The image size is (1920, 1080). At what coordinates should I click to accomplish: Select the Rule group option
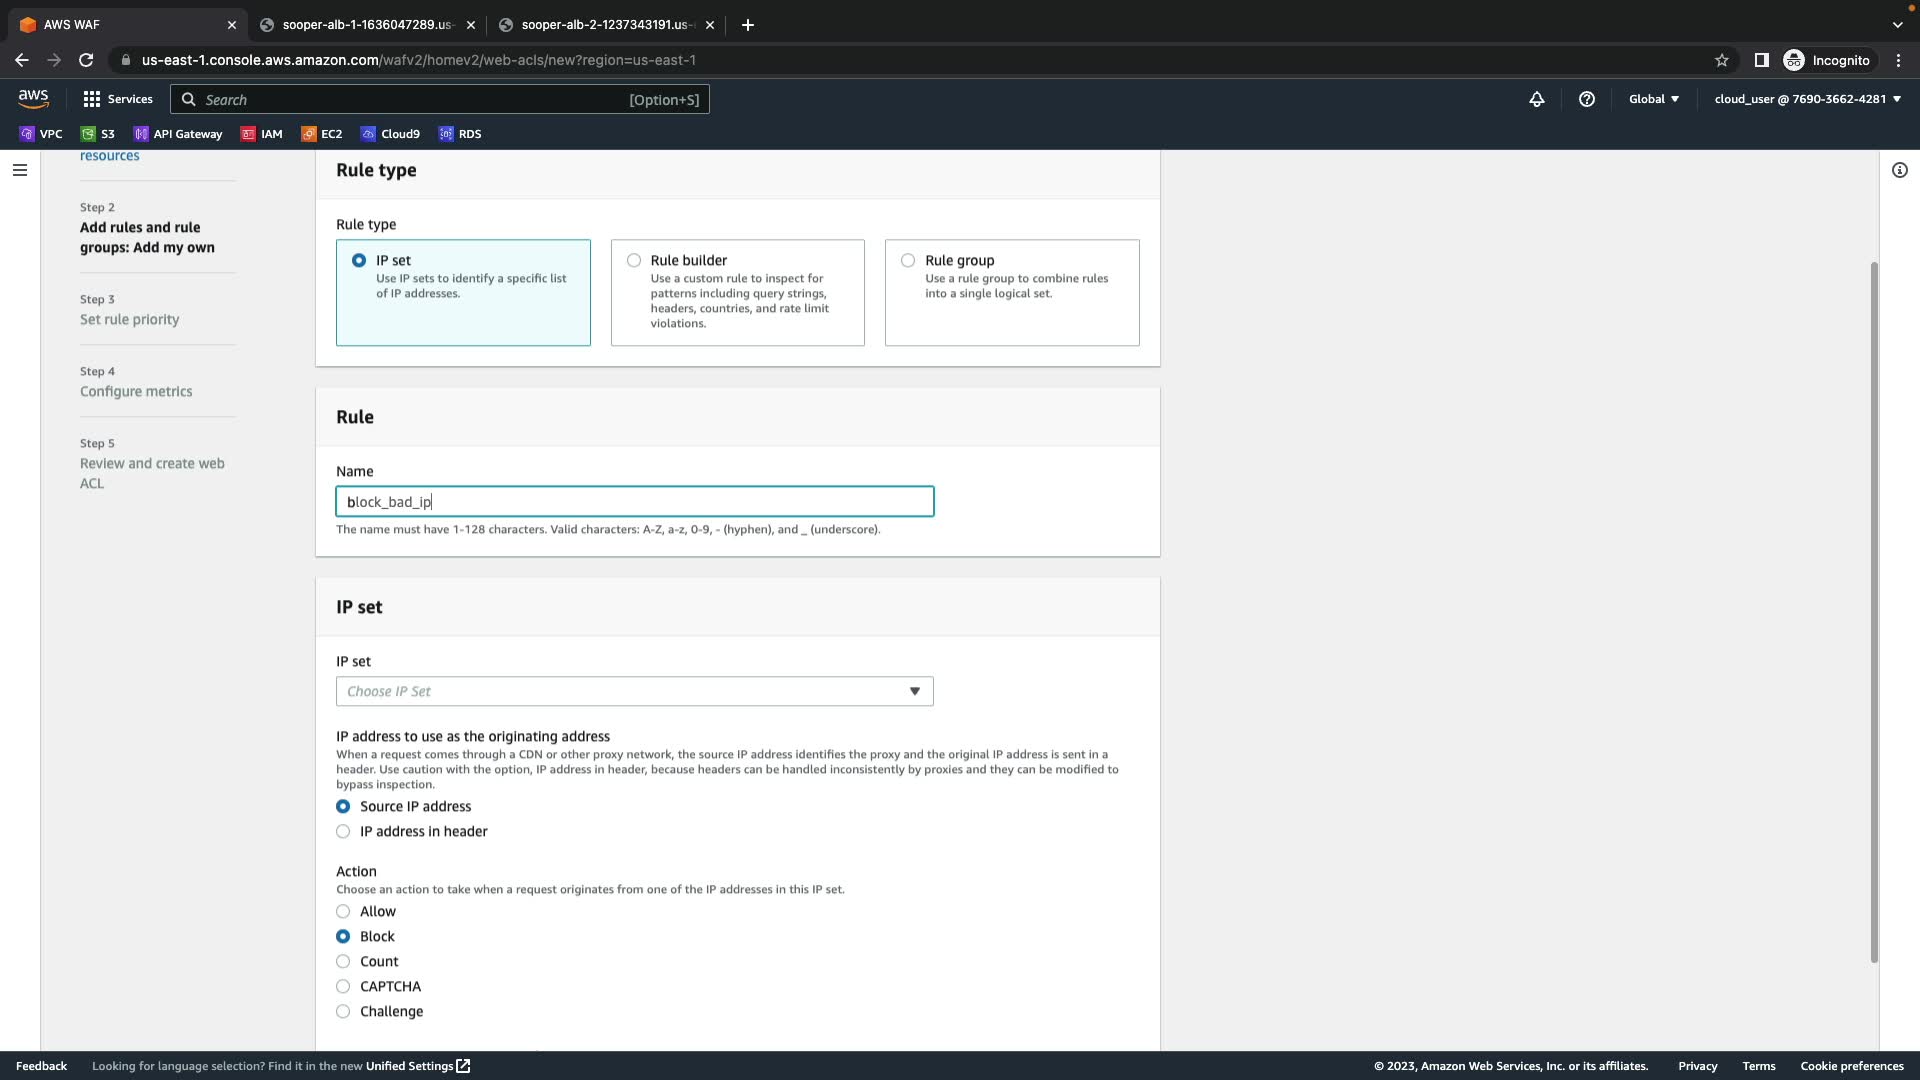pyautogui.click(x=908, y=260)
